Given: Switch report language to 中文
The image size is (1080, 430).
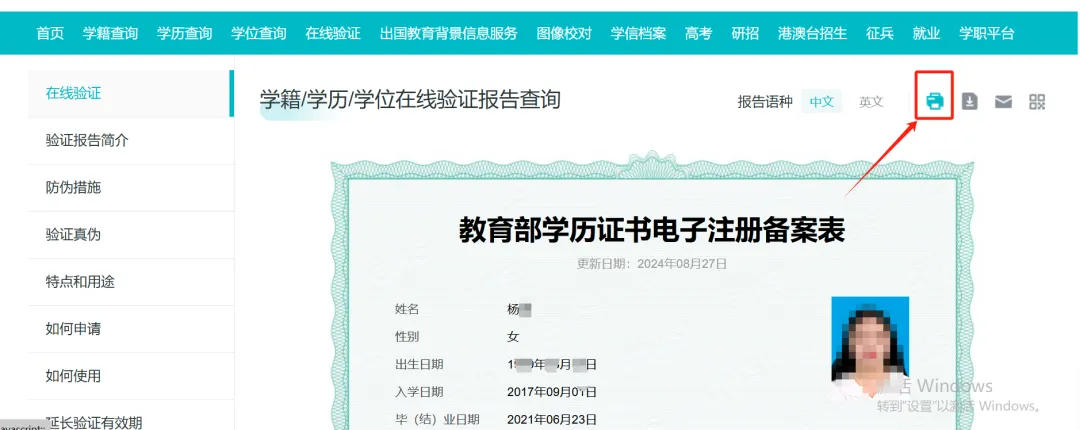Looking at the screenshot, I should [x=822, y=102].
